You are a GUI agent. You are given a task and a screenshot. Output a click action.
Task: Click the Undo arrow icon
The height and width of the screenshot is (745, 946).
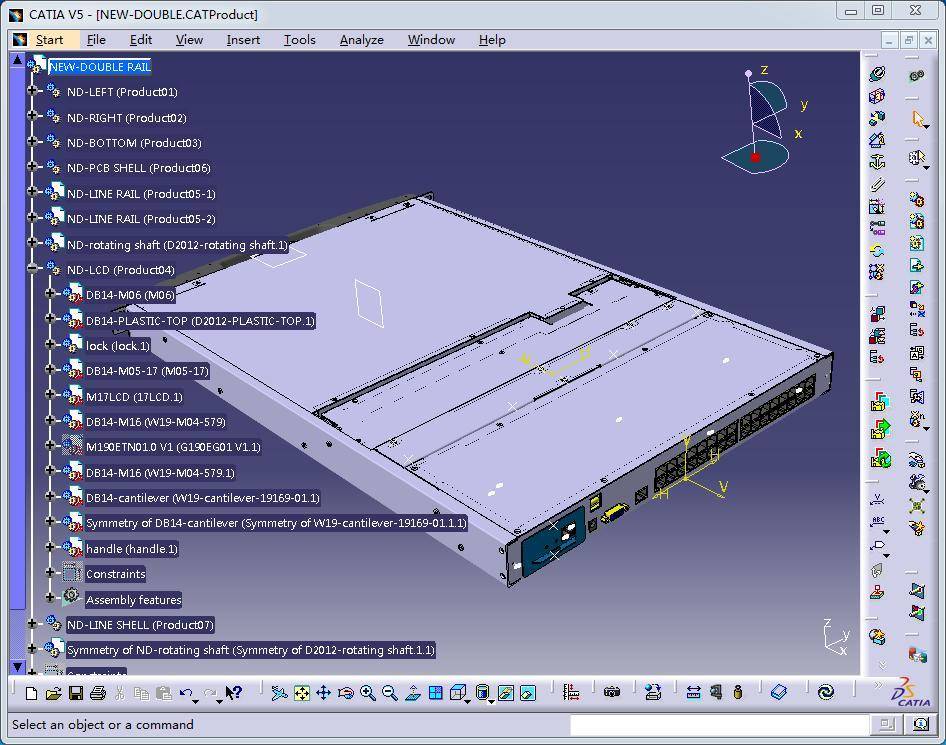click(x=187, y=692)
